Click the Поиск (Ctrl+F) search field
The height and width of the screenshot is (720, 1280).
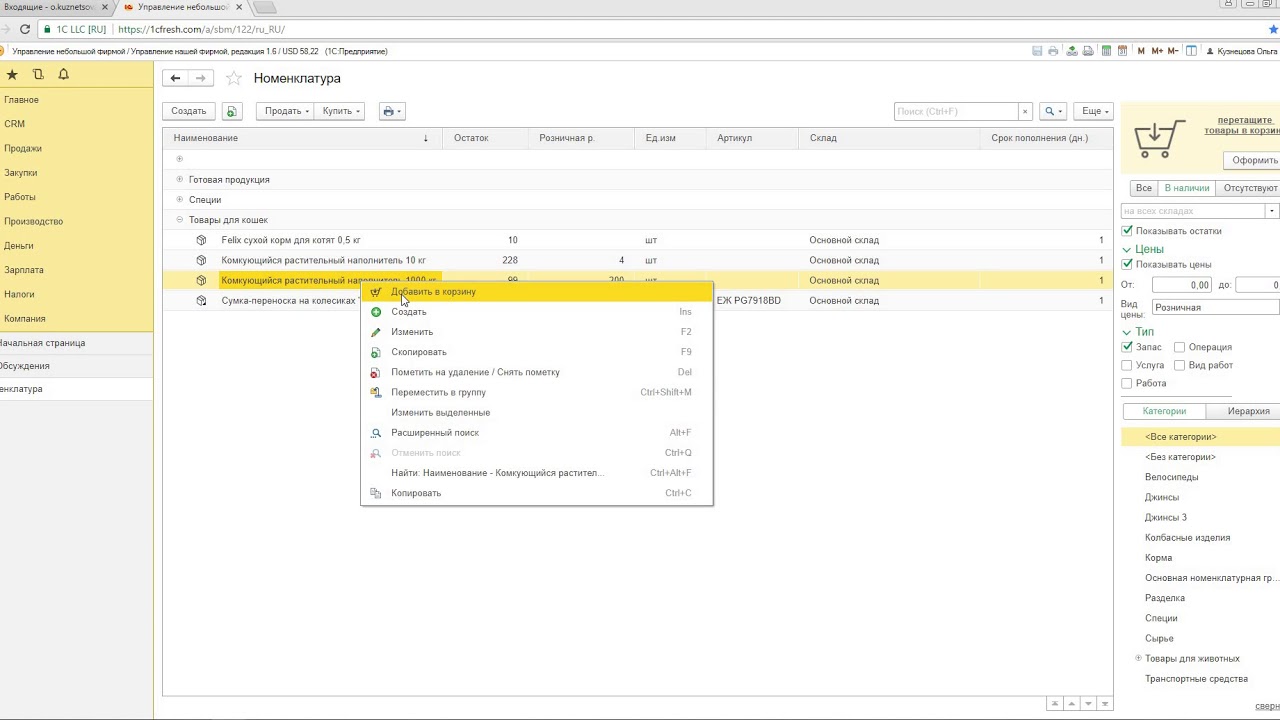956,111
